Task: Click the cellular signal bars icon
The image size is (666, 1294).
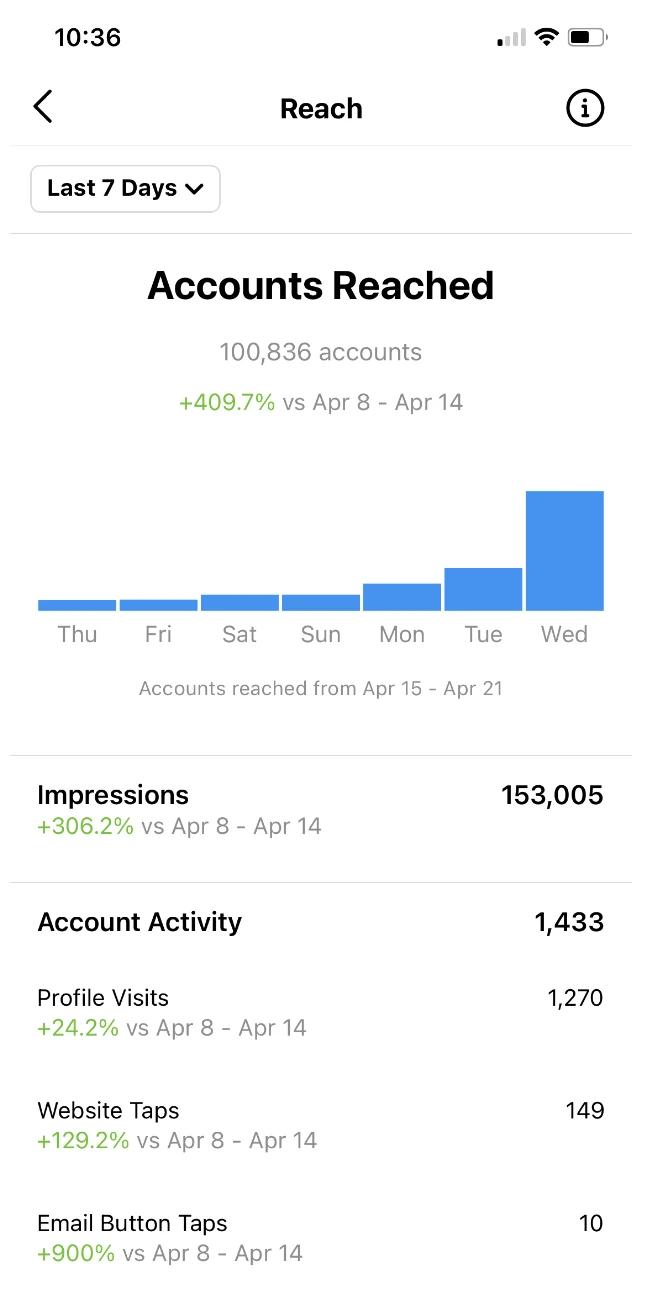Action: (x=509, y=39)
